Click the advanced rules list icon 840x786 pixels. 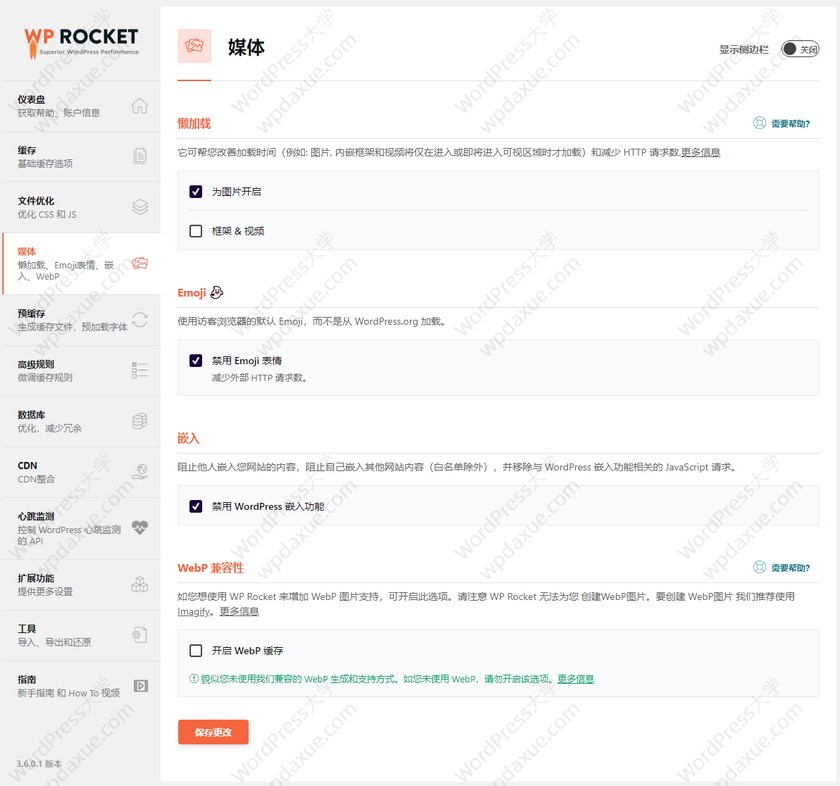tap(140, 370)
